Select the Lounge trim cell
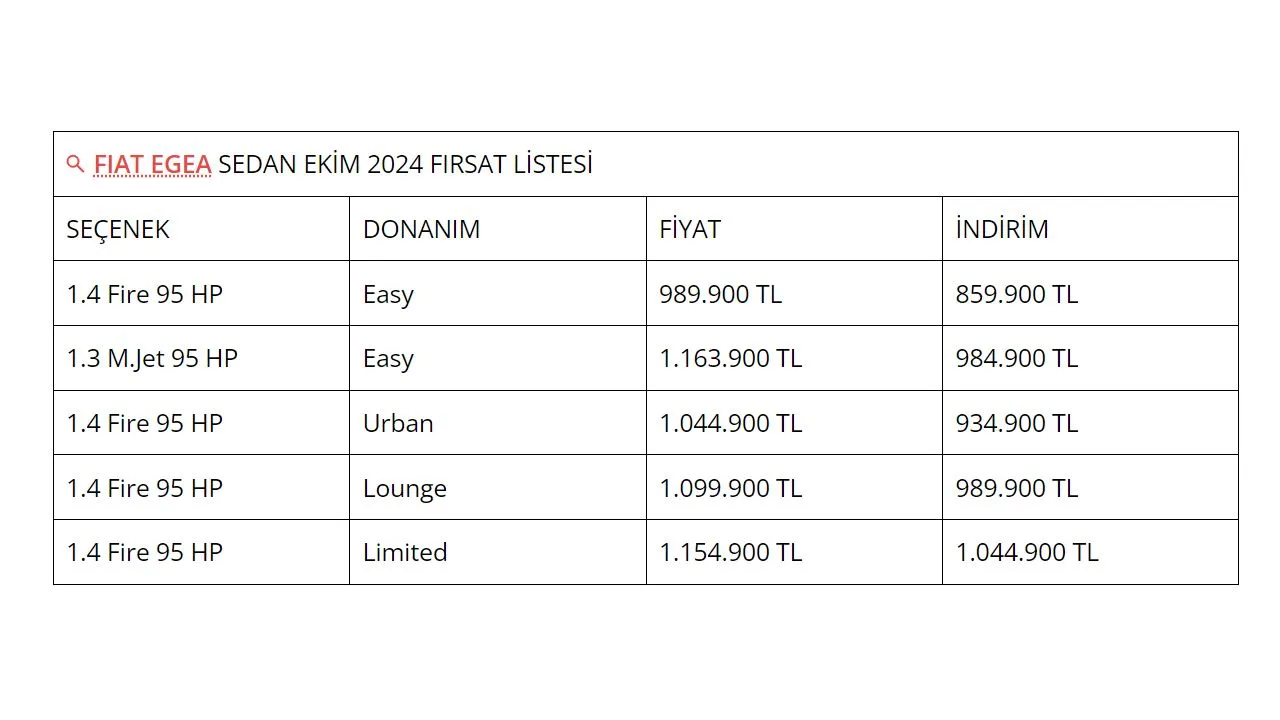The width and height of the screenshot is (1280, 720). (497, 487)
